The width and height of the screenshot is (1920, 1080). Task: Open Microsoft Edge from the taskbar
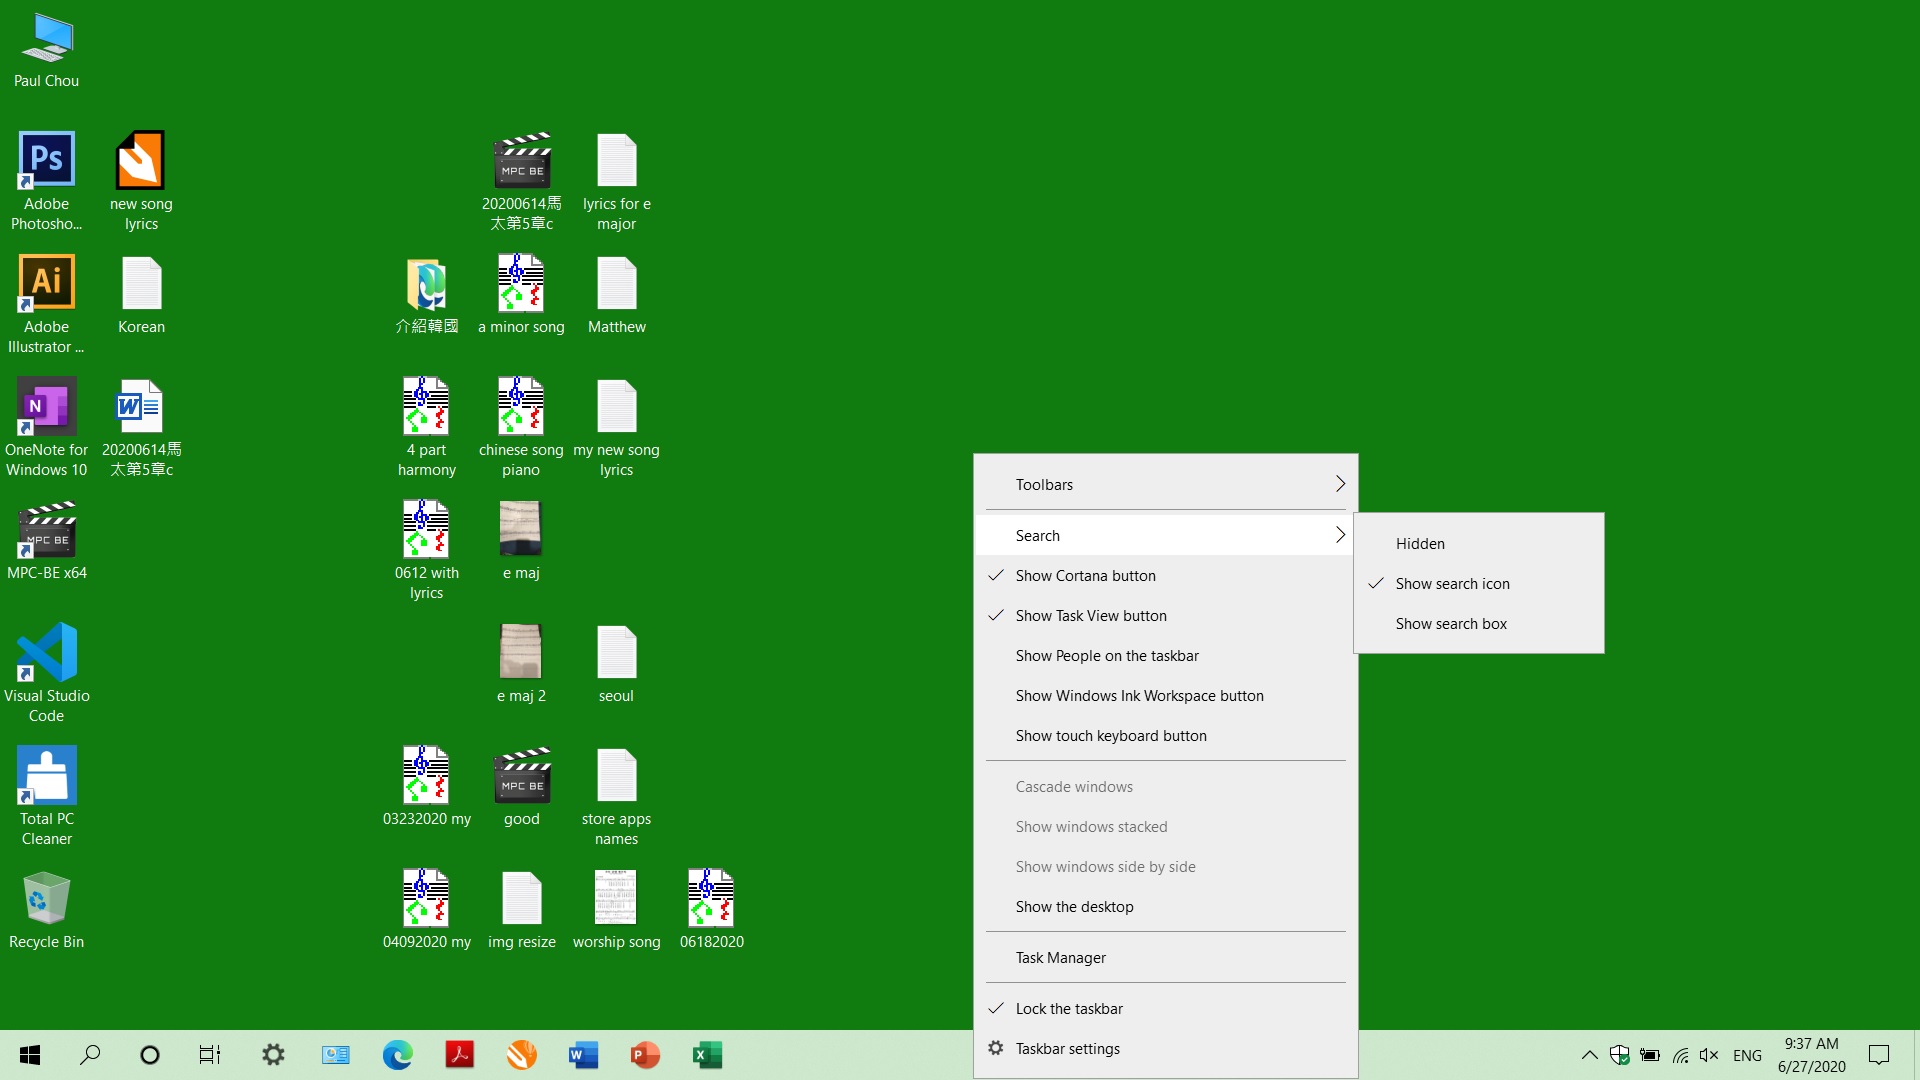click(x=397, y=1054)
